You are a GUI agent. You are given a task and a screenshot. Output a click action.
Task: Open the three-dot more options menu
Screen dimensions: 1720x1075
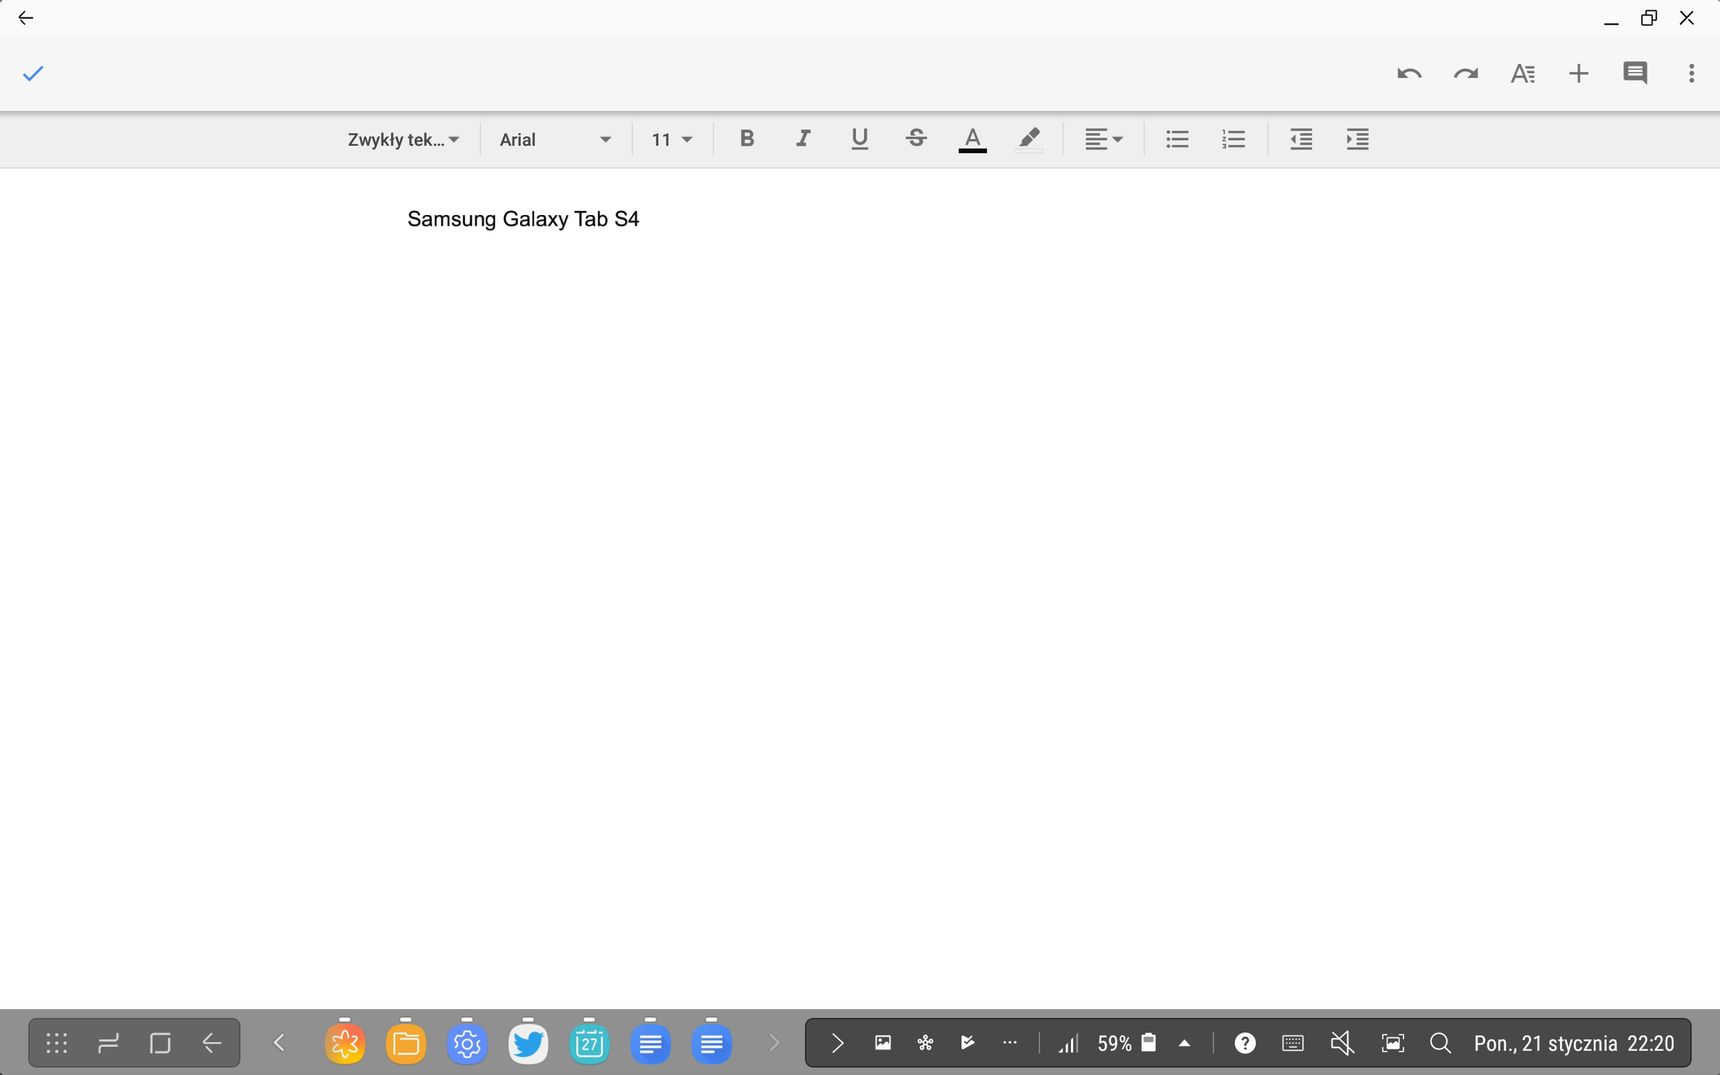tap(1691, 73)
